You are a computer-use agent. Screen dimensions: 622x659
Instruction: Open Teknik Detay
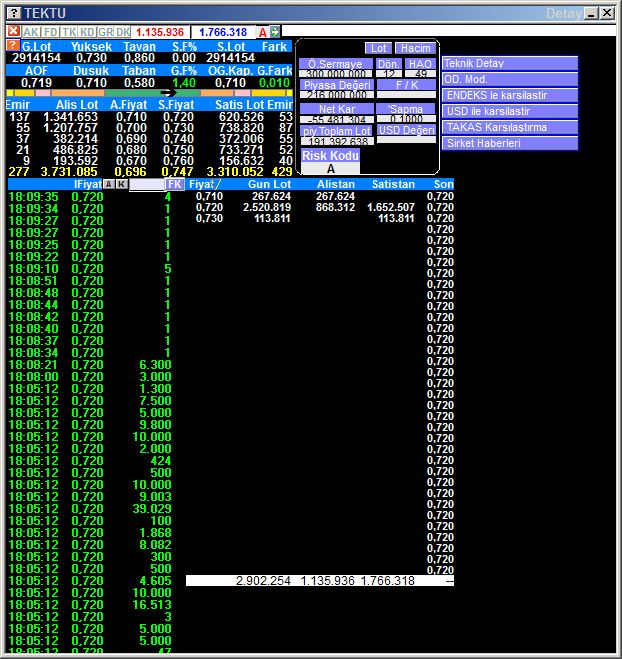point(510,63)
